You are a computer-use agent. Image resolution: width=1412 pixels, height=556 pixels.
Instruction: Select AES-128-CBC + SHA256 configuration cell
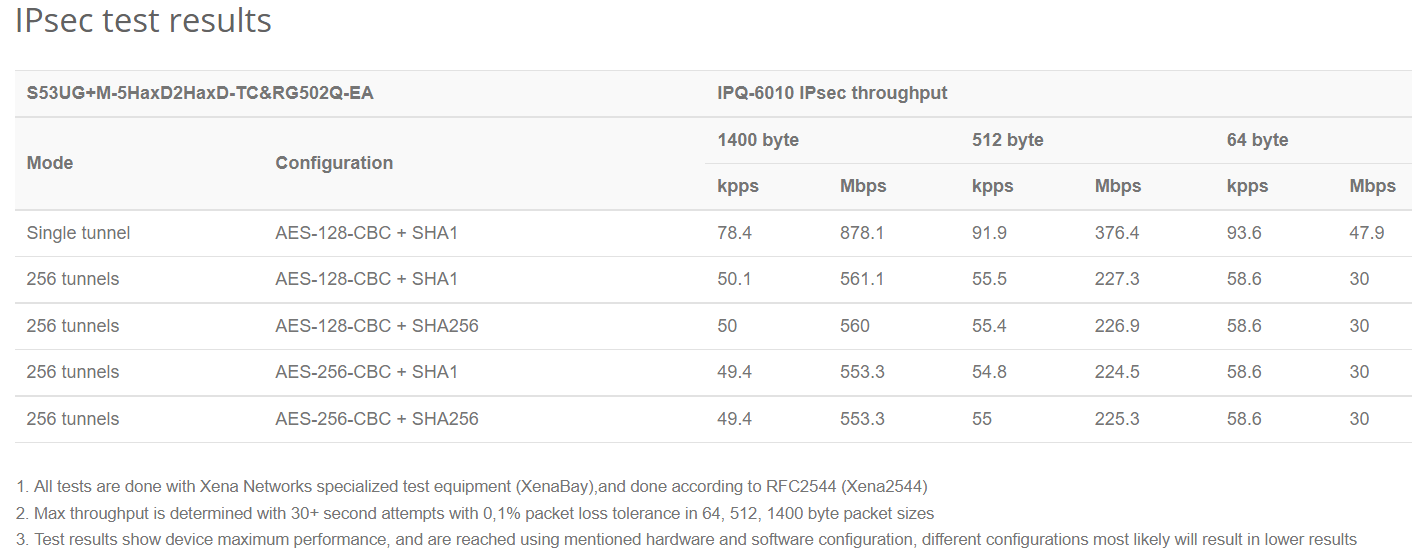click(377, 326)
